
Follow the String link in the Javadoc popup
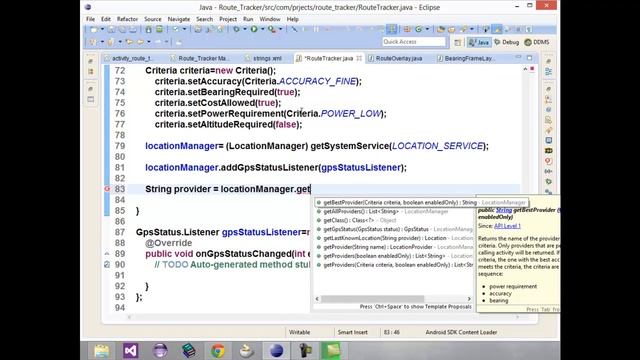coord(504,210)
